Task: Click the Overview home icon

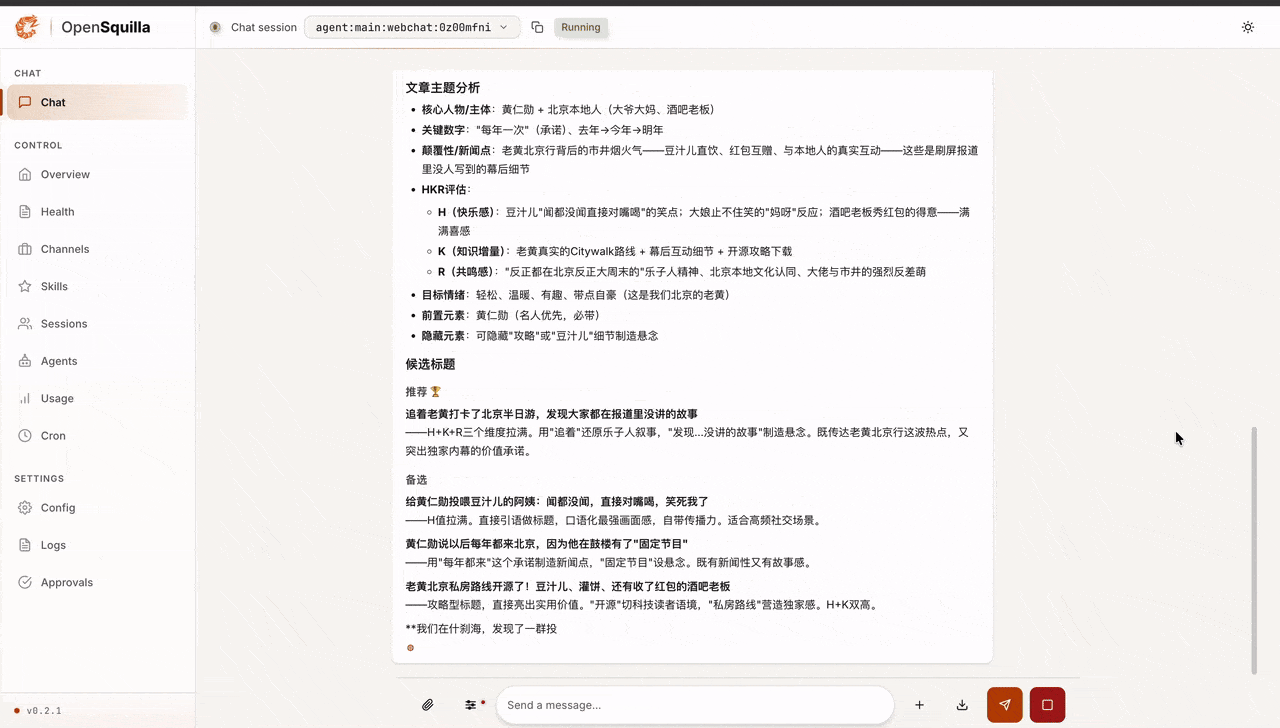Action: point(25,174)
